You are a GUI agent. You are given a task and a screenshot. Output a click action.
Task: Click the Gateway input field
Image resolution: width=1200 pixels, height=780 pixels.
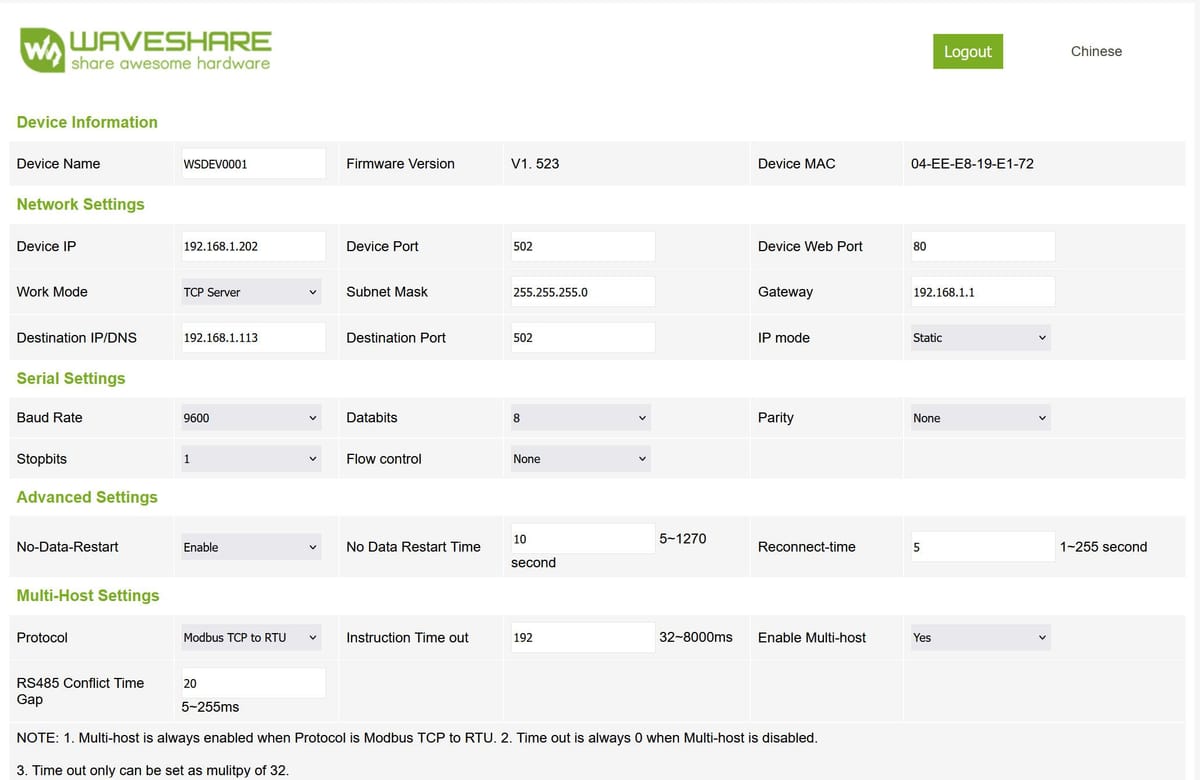[x=983, y=292]
